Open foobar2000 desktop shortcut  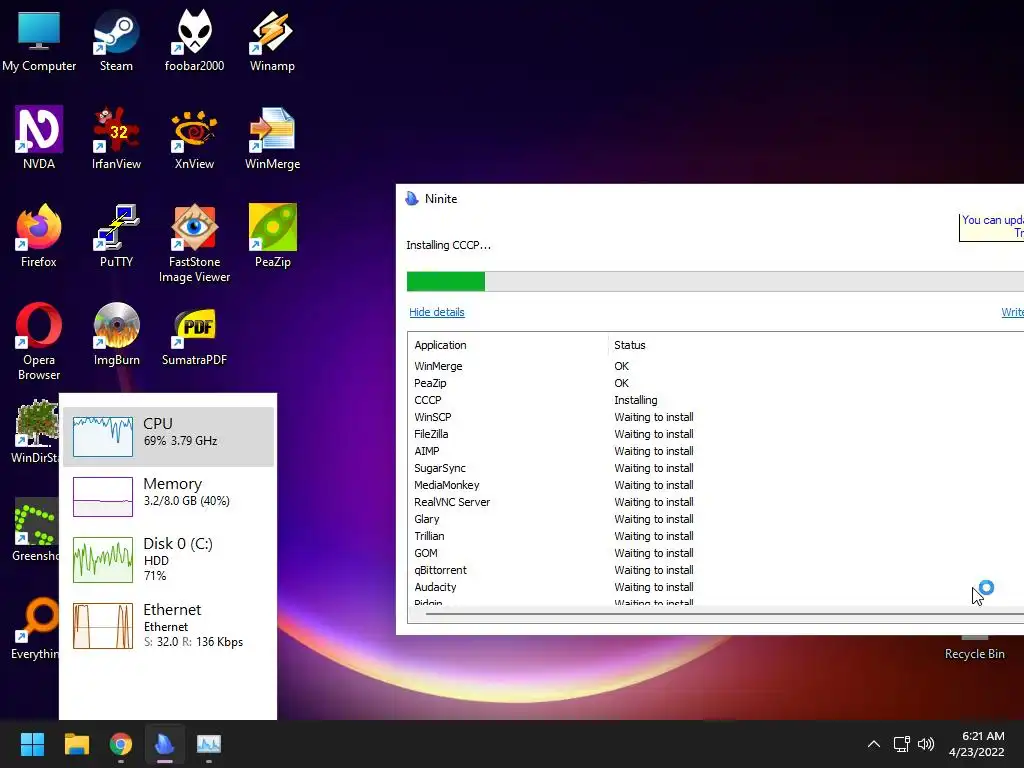[x=194, y=40]
